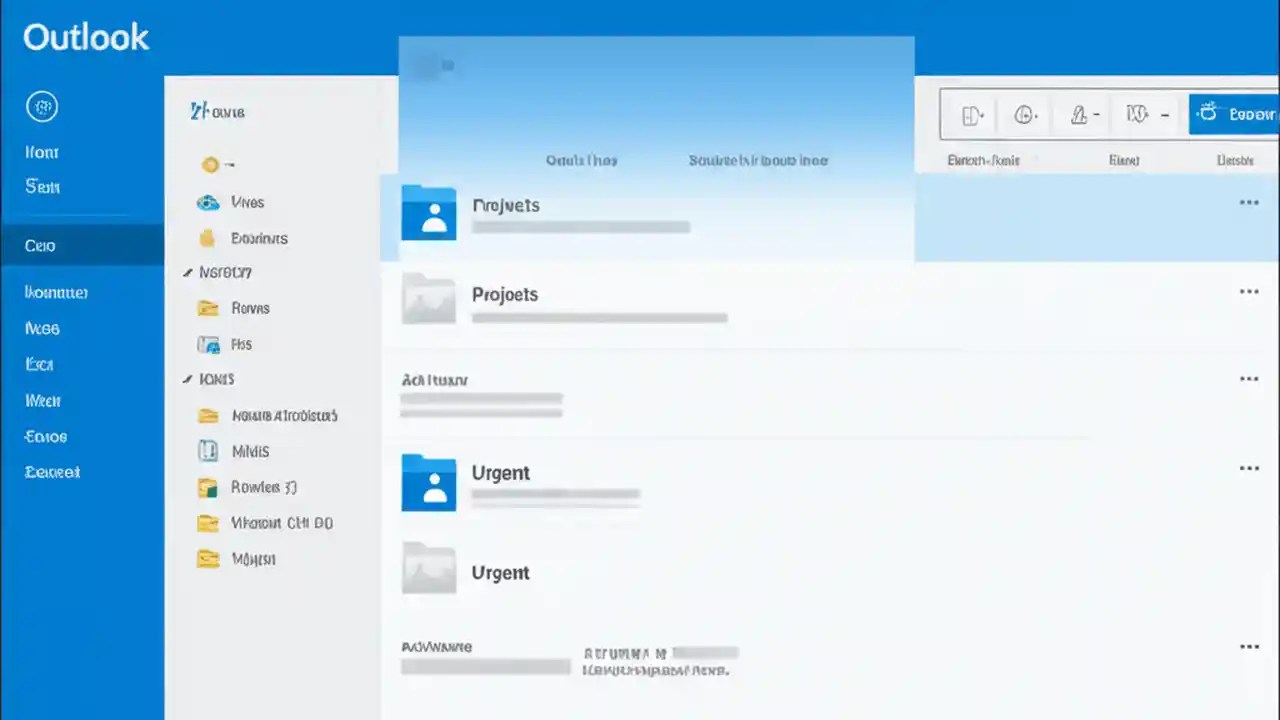Open the circular profile icon atop the sidebar
Viewport: 1280px width, 720px height.
click(42, 106)
